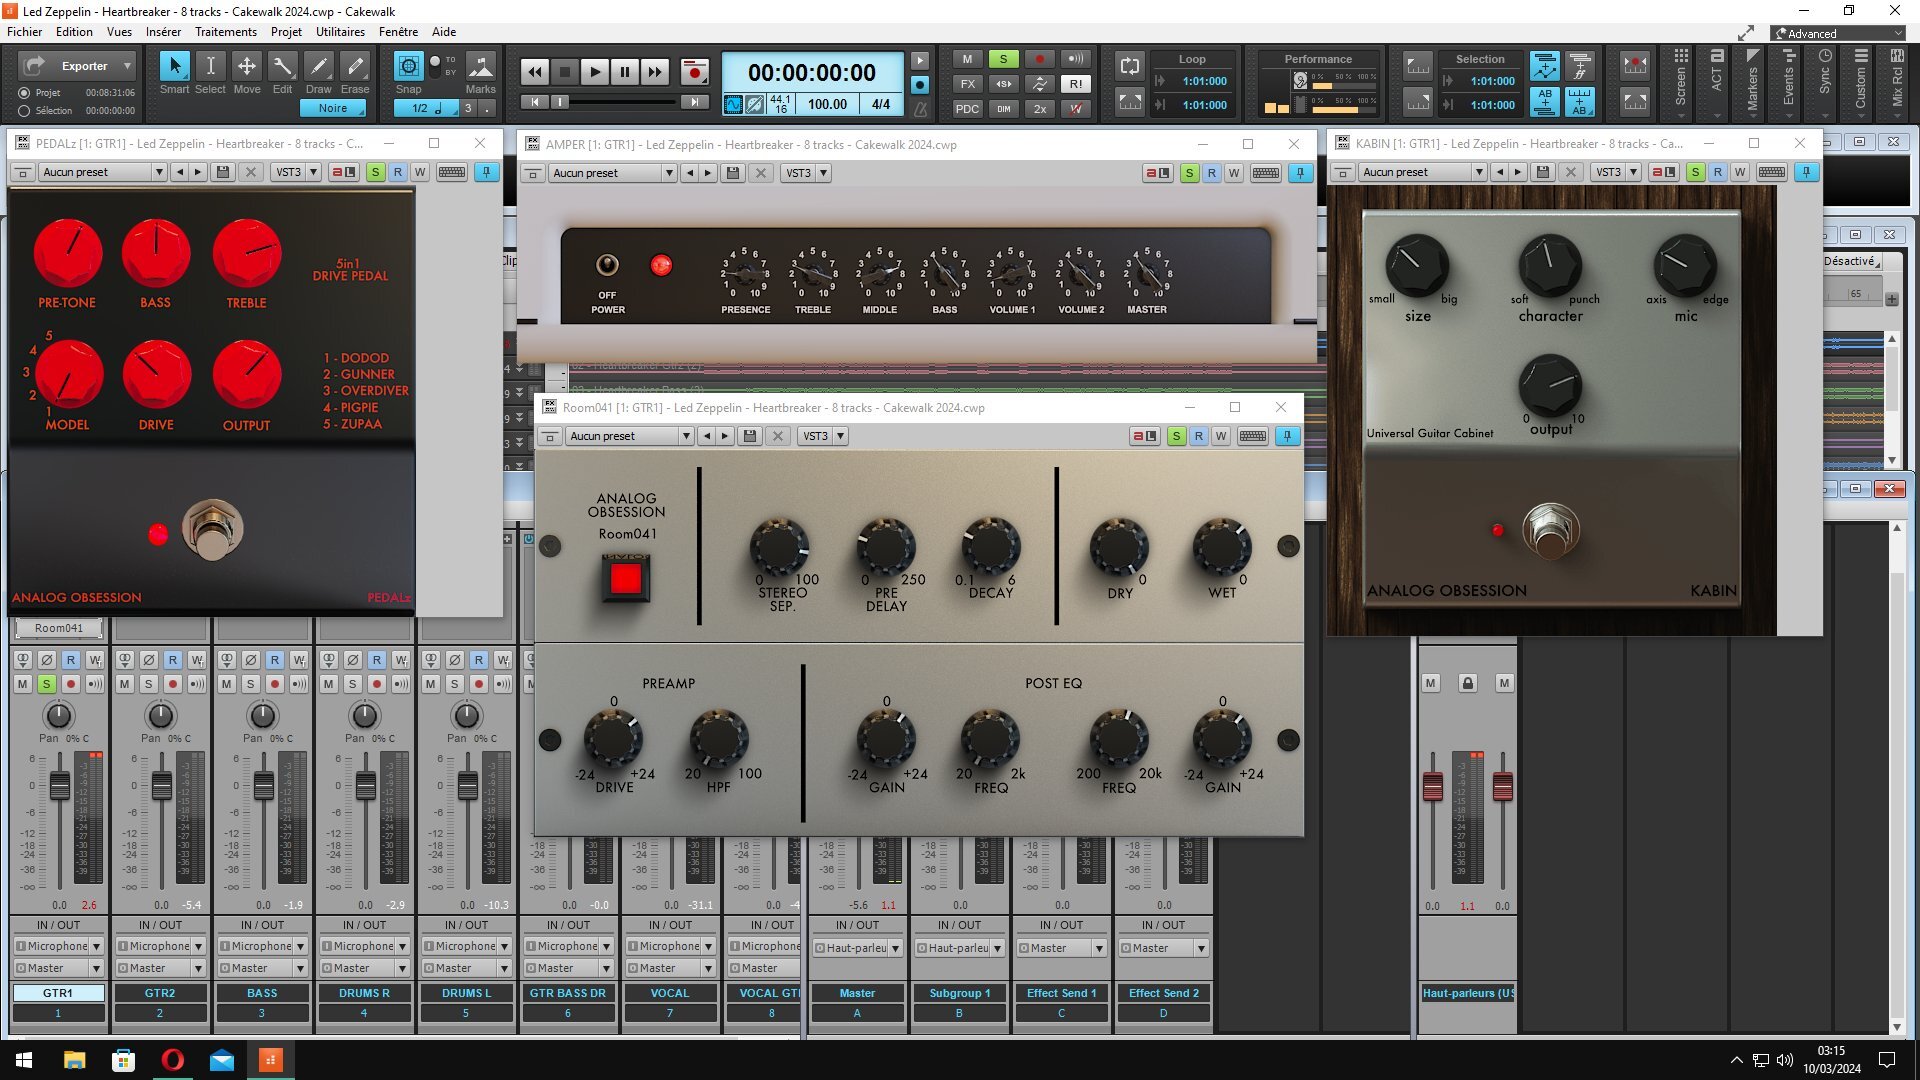
Task: Click the Rewind transport button
Action: 535,72
